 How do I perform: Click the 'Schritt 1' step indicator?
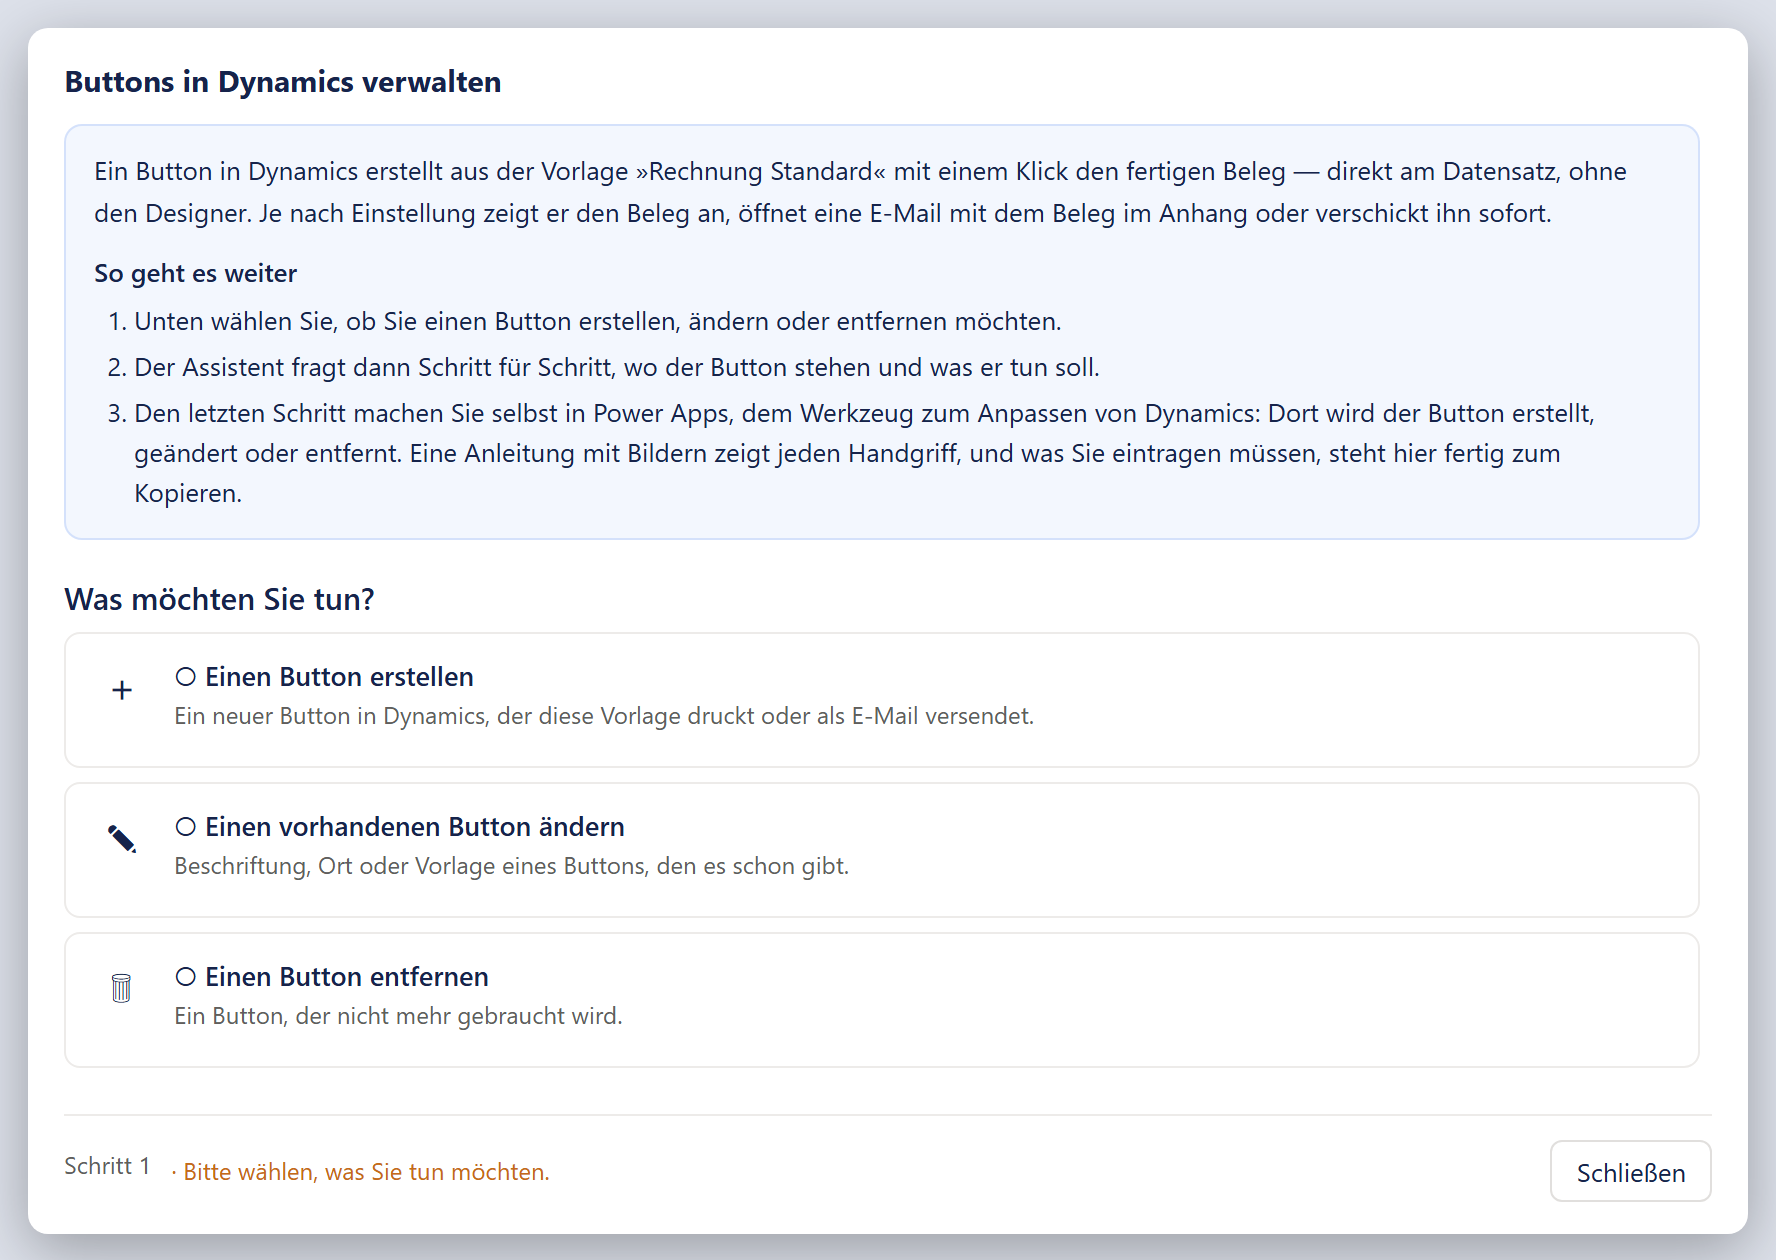coord(107,1166)
